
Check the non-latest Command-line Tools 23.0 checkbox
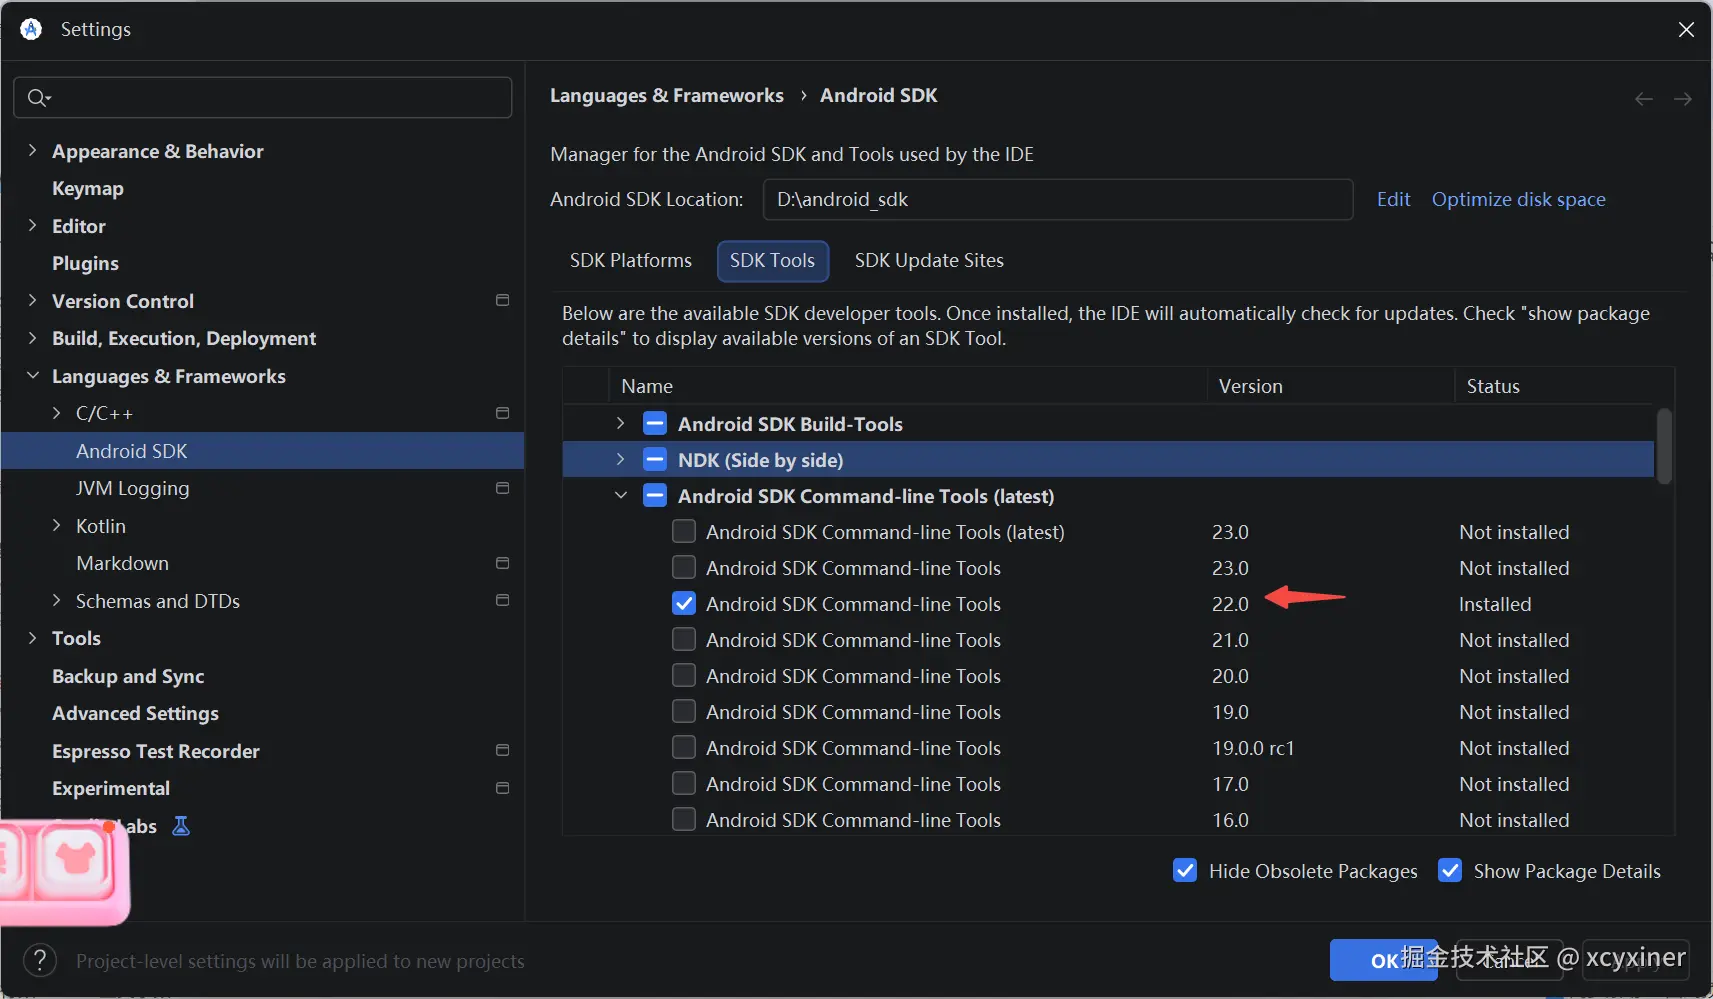[684, 568]
